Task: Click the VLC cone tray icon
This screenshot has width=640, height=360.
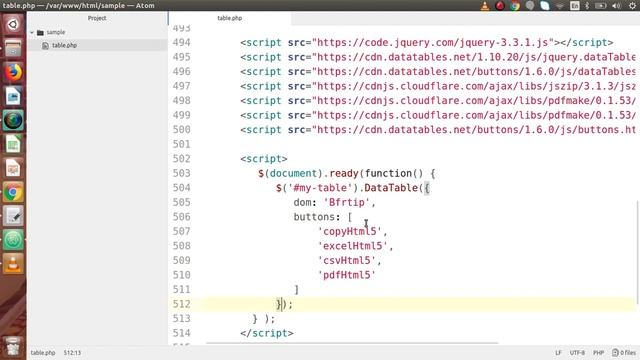Action: (x=484, y=6)
